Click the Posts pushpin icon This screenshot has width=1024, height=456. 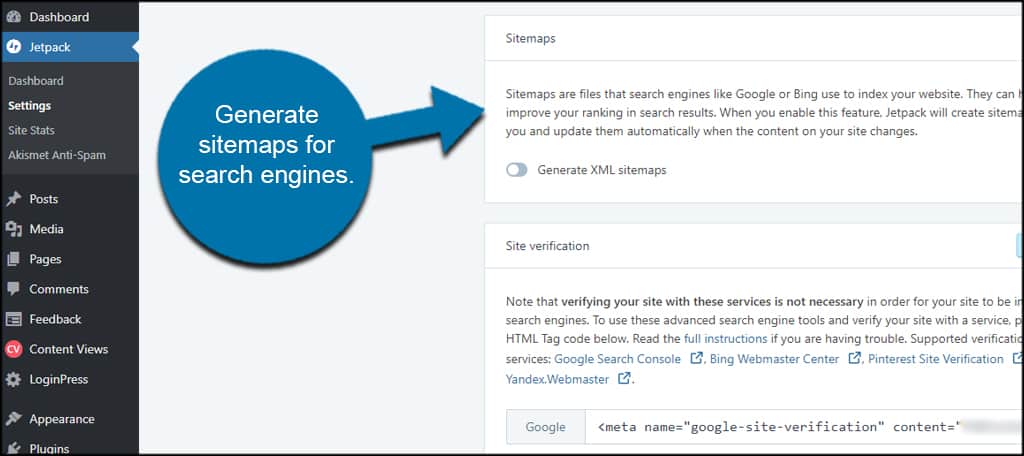(x=13, y=199)
